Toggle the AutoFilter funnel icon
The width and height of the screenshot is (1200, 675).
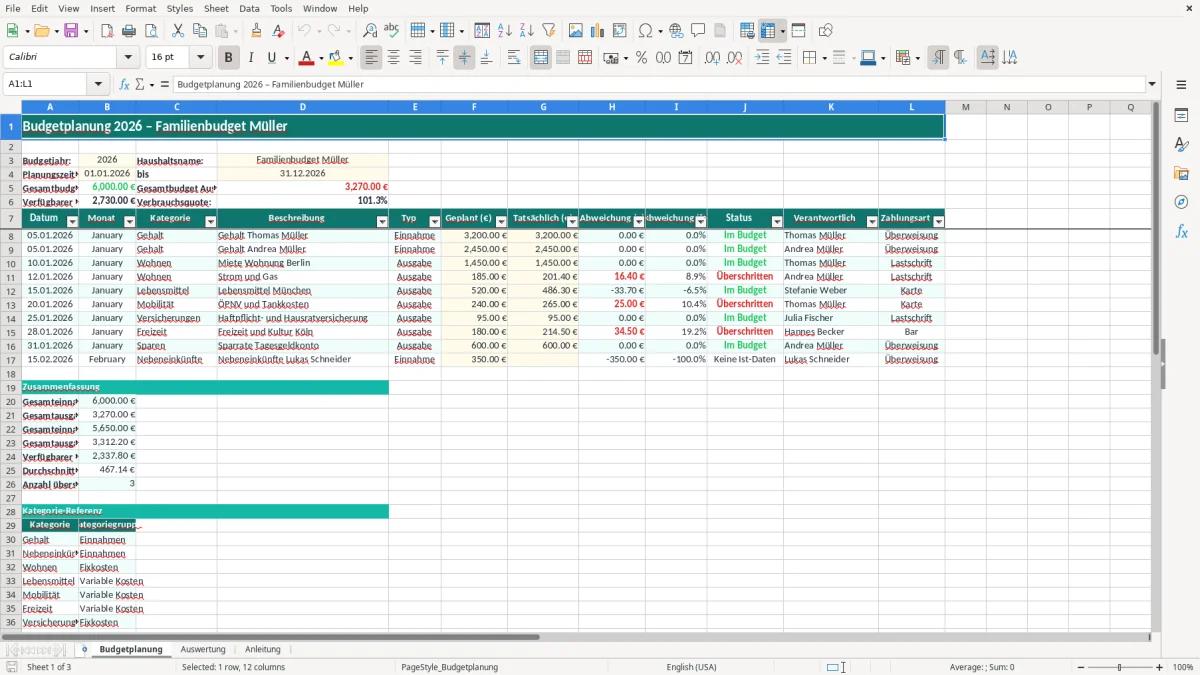548,31
